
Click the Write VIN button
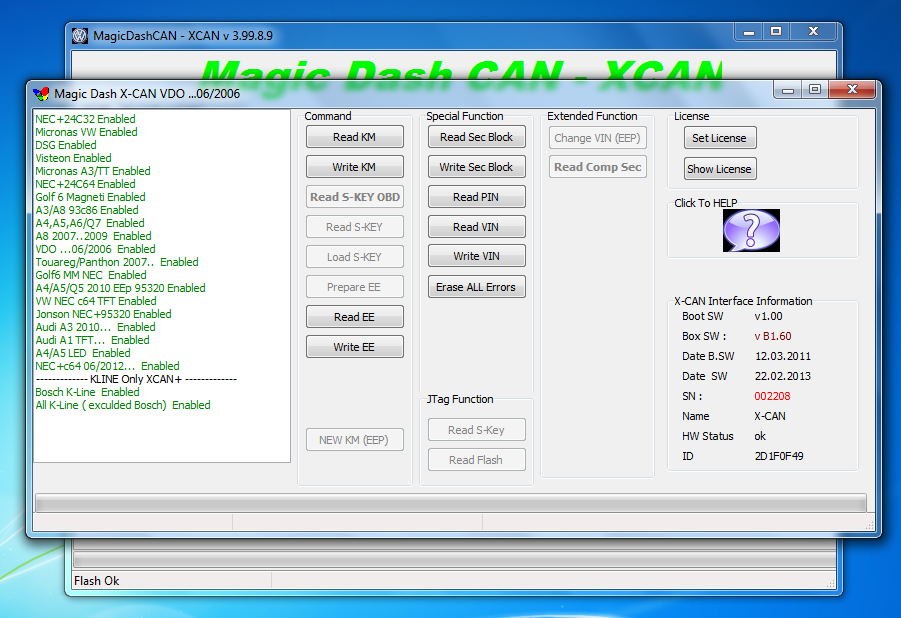coord(476,256)
